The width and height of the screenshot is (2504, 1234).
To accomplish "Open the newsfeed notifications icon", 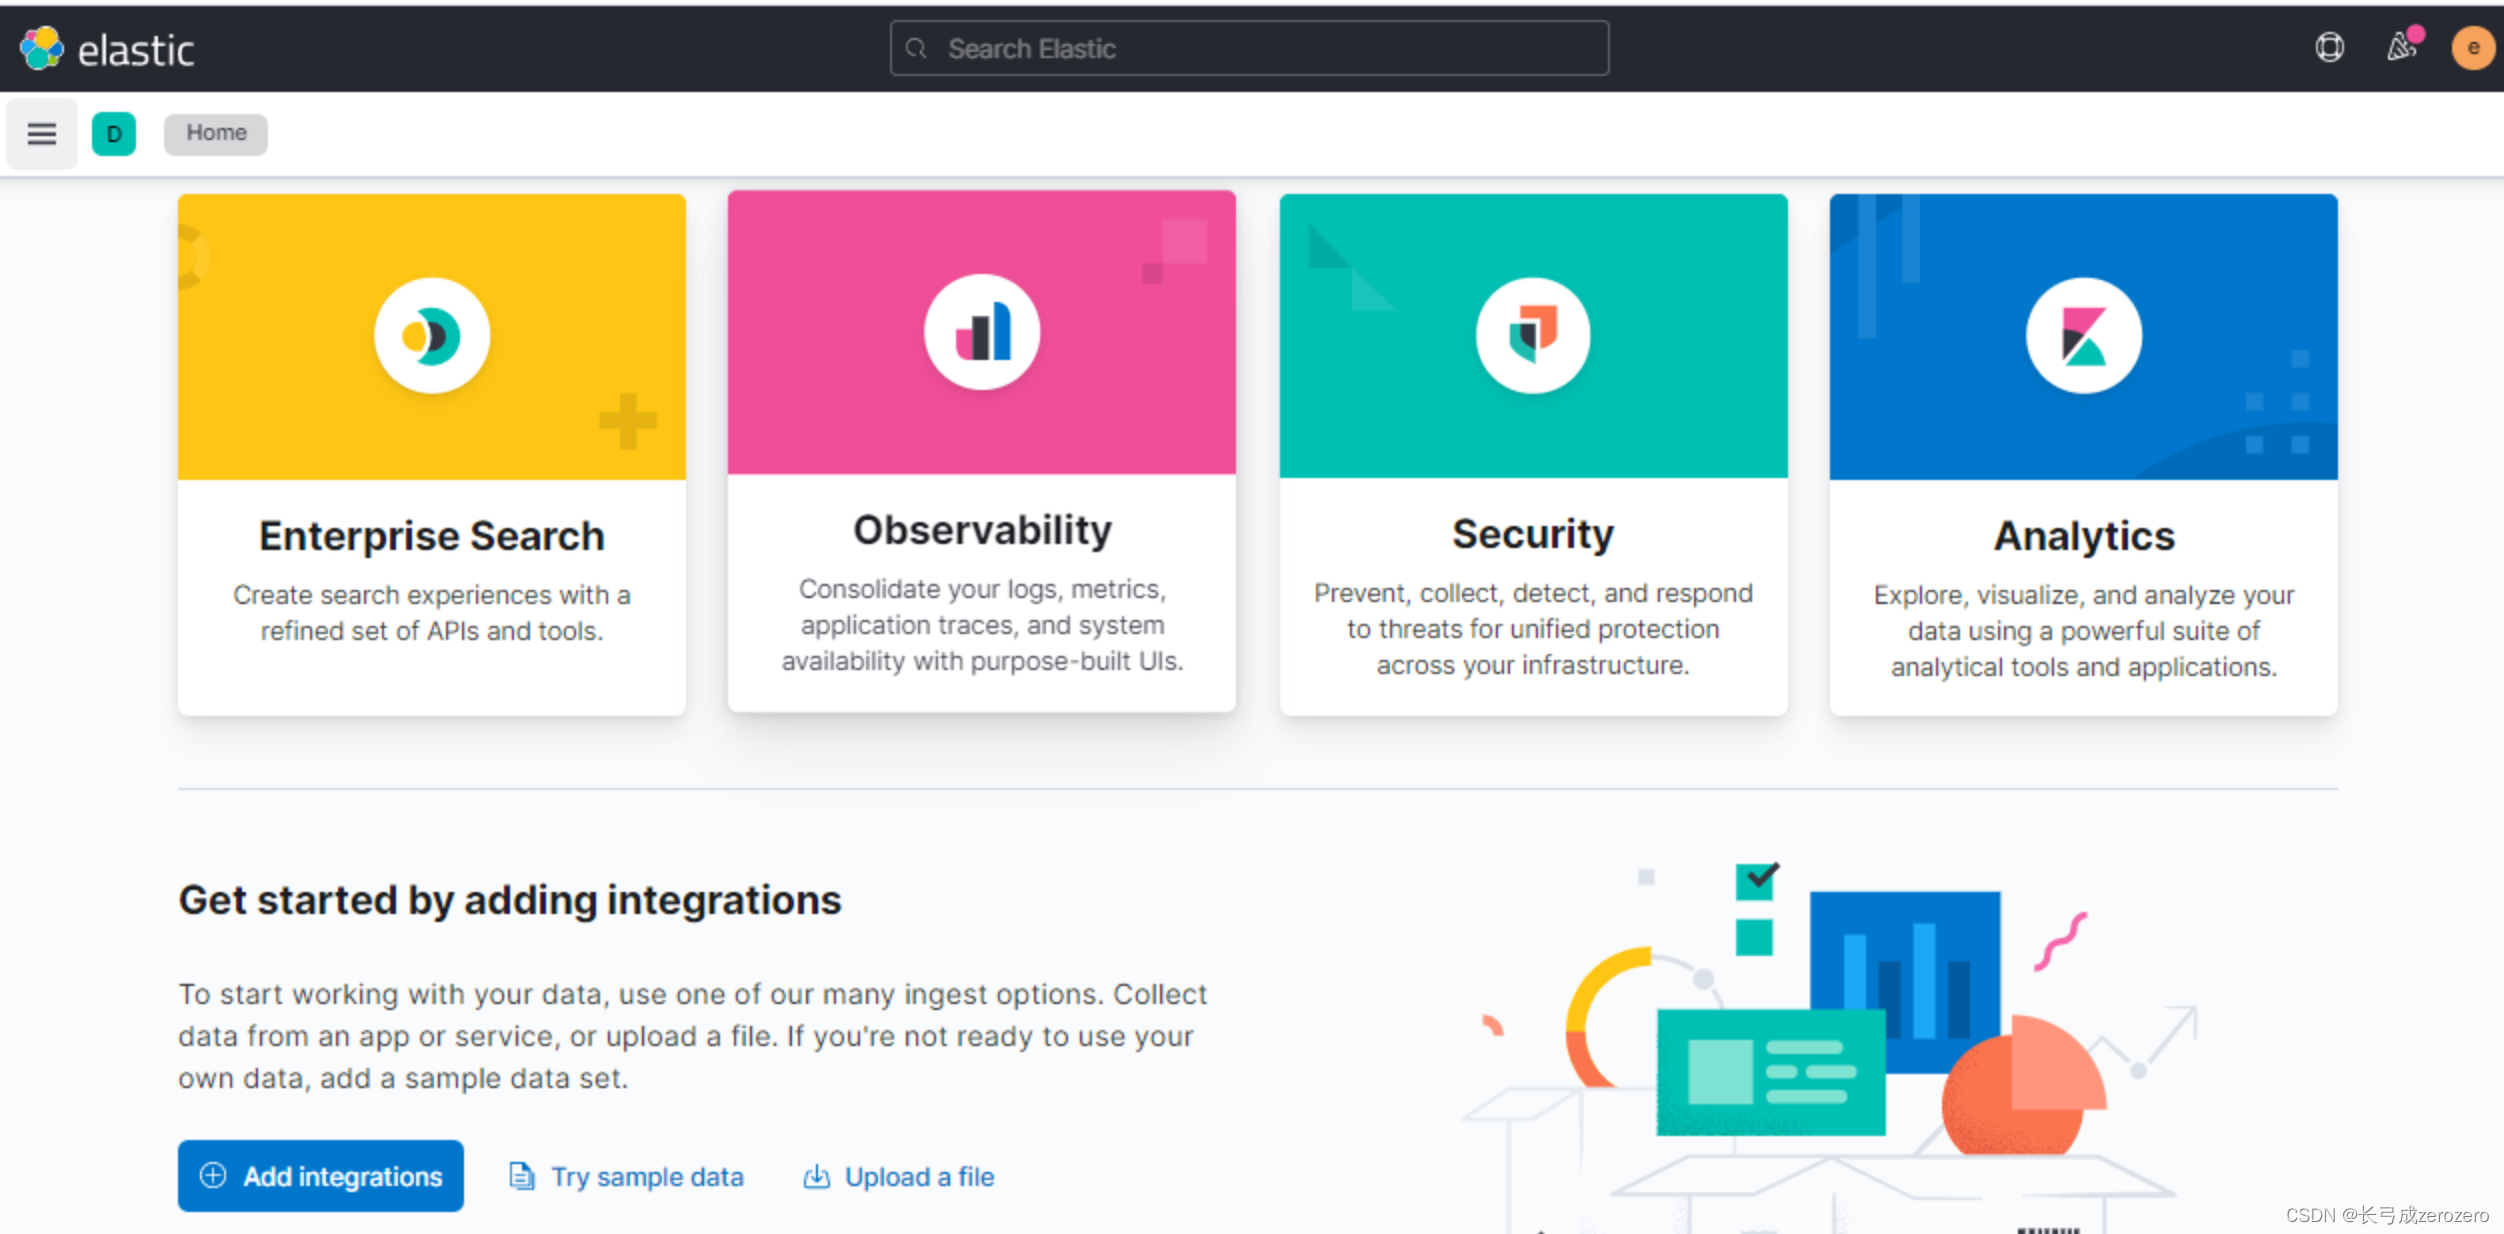I will pyautogui.click(x=2401, y=46).
